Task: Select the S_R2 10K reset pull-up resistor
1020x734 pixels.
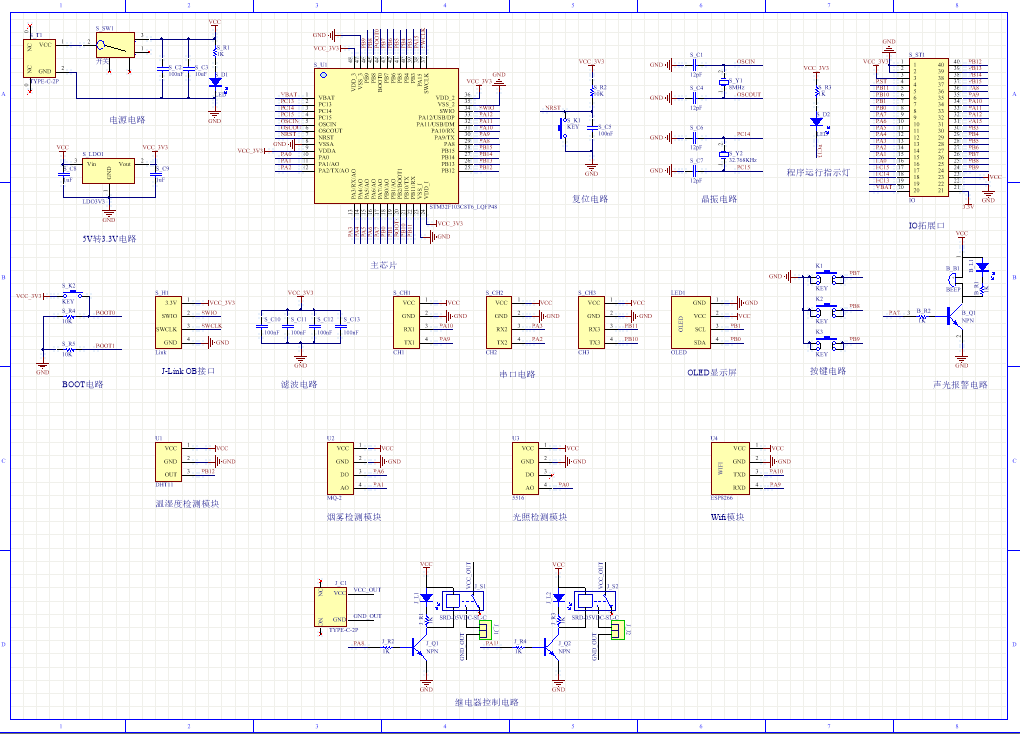Action: click(x=591, y=90)
